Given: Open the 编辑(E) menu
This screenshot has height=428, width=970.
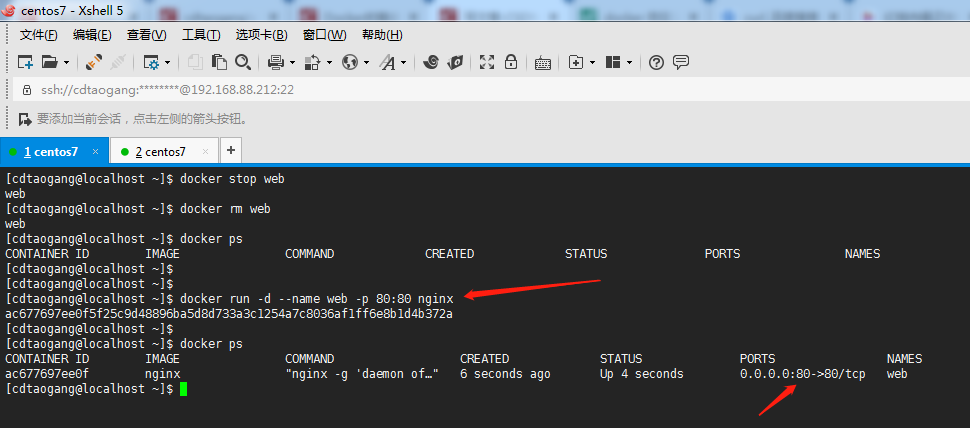Looking at the screenshot, I should point(92,35).
